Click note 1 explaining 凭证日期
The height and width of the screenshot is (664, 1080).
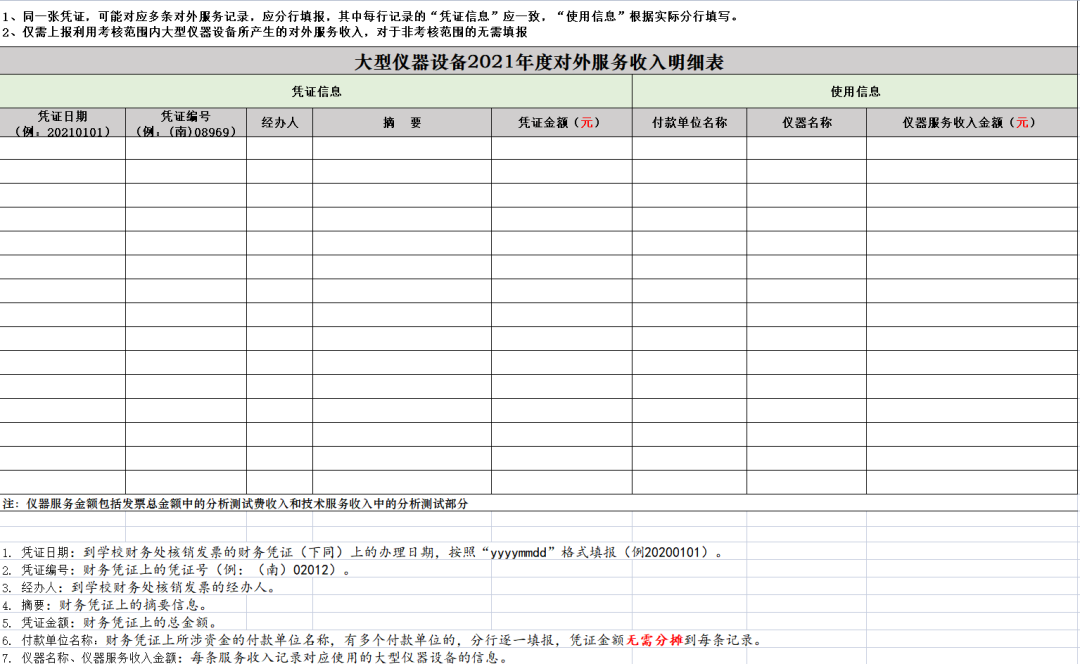click(x=362, y=552)
